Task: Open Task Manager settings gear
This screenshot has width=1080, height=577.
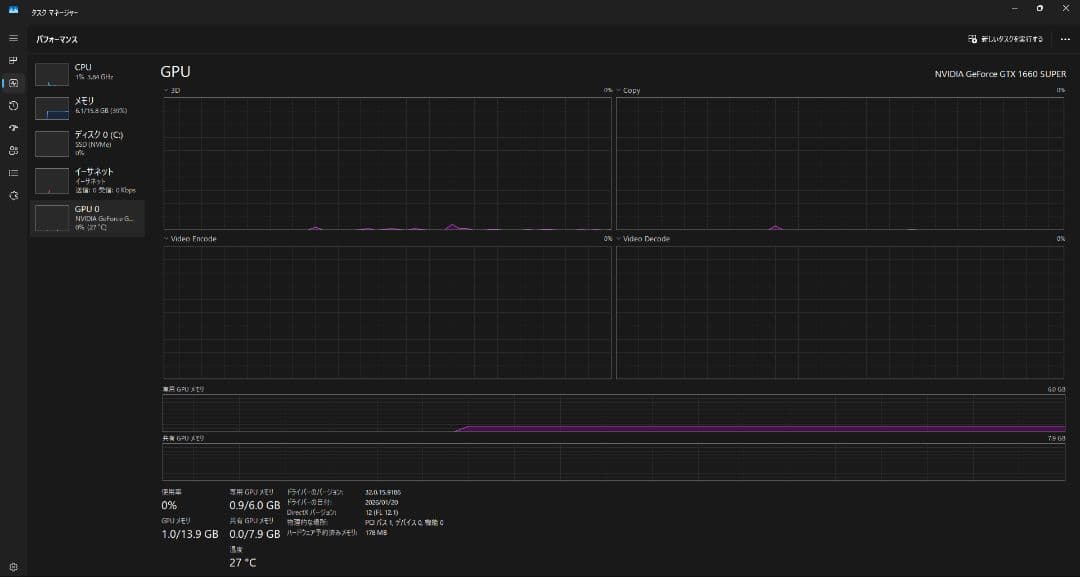Action: [13, 566]
